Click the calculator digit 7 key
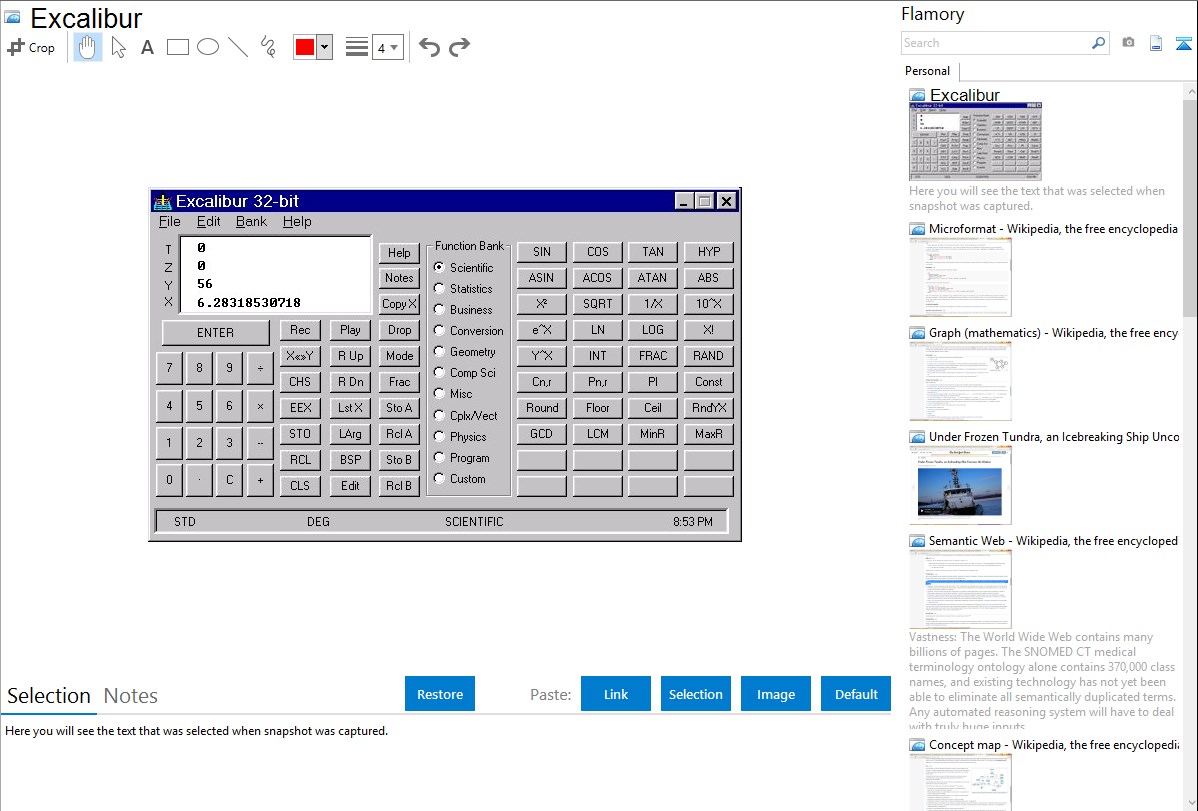Screen dimensions: 1198x811 coord(170,368)
